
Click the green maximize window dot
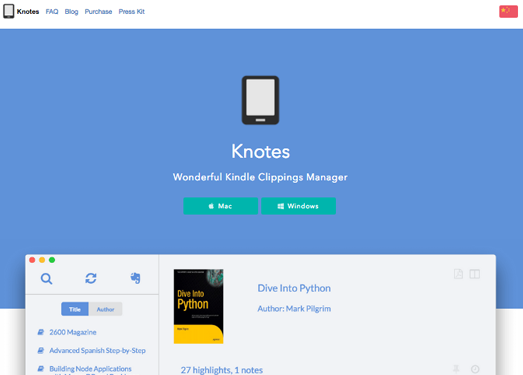(x=52, y=260)
